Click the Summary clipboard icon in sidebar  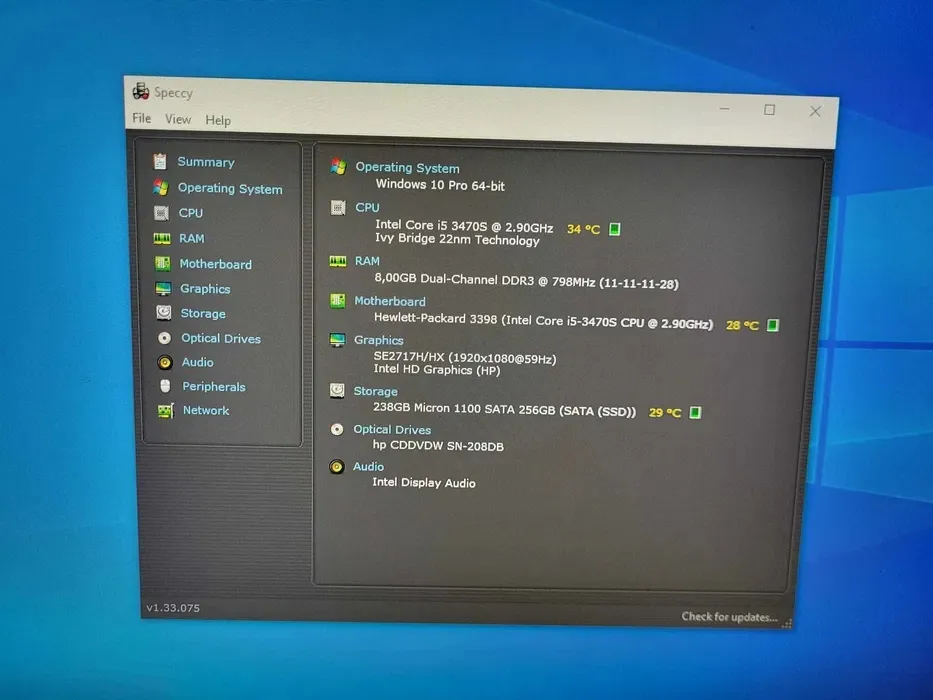[159, 161]
